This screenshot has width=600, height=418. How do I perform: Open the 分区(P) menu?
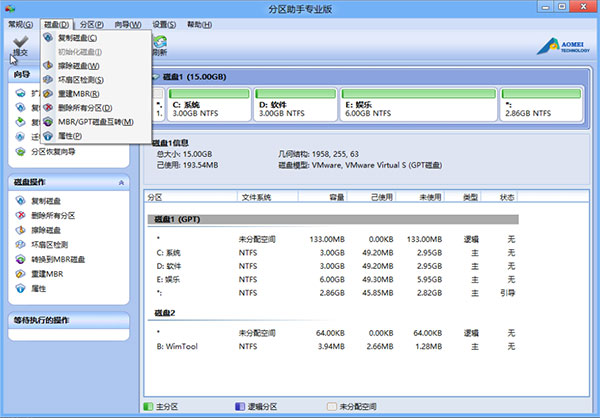[x=92, y=23]
